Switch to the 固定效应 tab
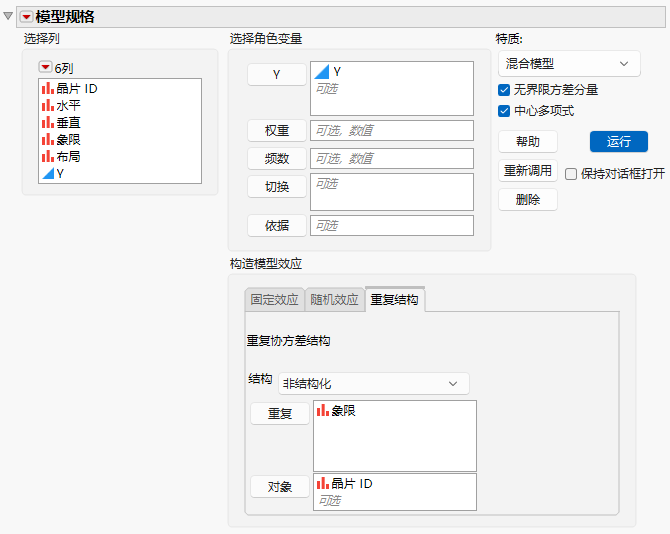The width and height of the screenshot is (670, 534). pyautogui.click(x=274, y=300)
